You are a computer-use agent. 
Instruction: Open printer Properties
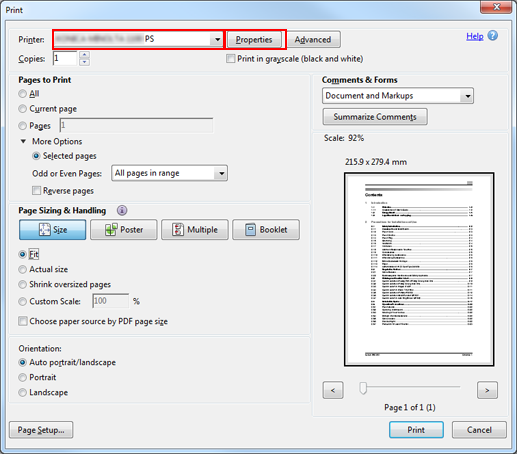tap(254, 40)
